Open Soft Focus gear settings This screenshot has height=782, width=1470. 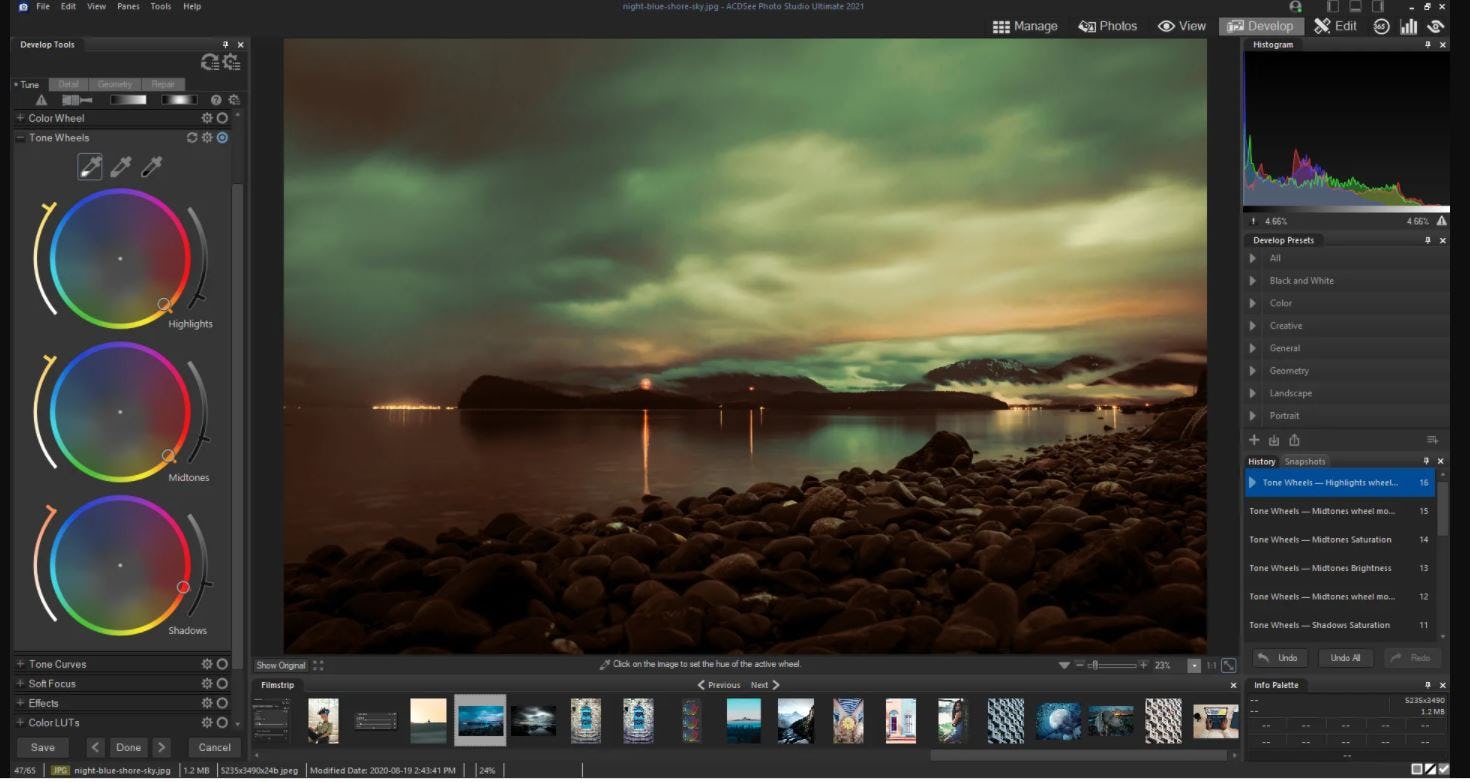tap(207, 684)
